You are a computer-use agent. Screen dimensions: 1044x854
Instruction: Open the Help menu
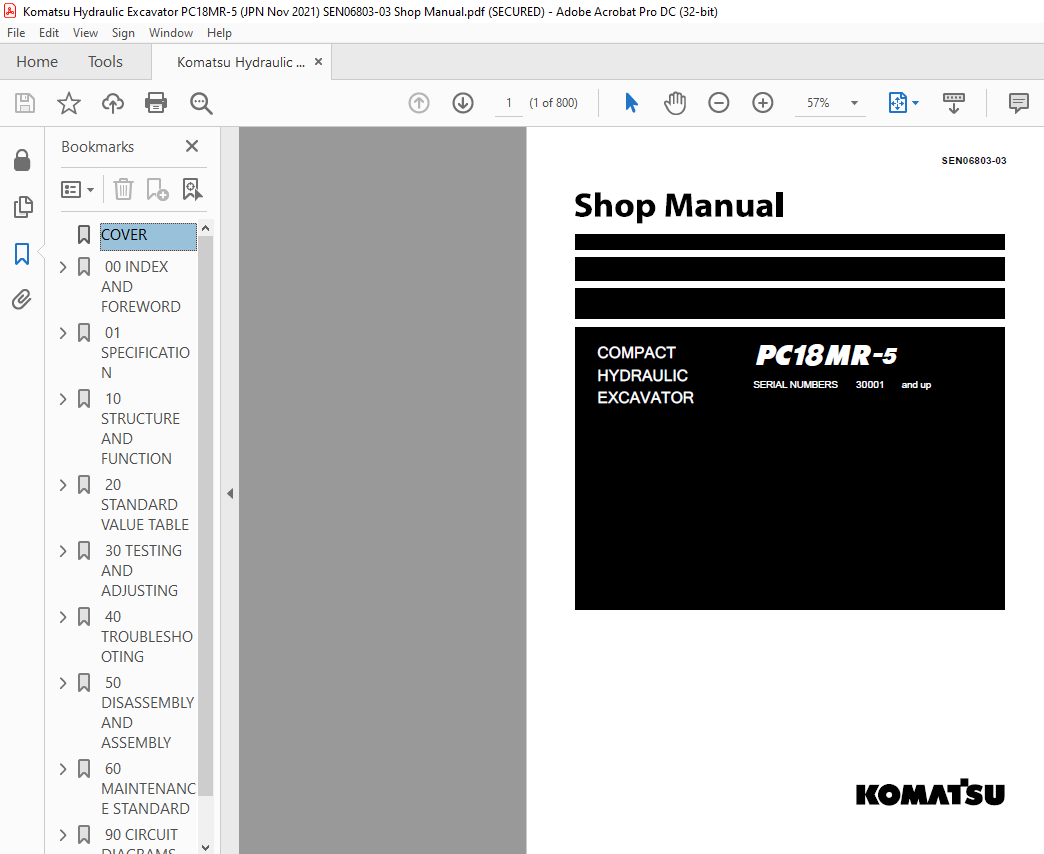[x=219, y=33]
